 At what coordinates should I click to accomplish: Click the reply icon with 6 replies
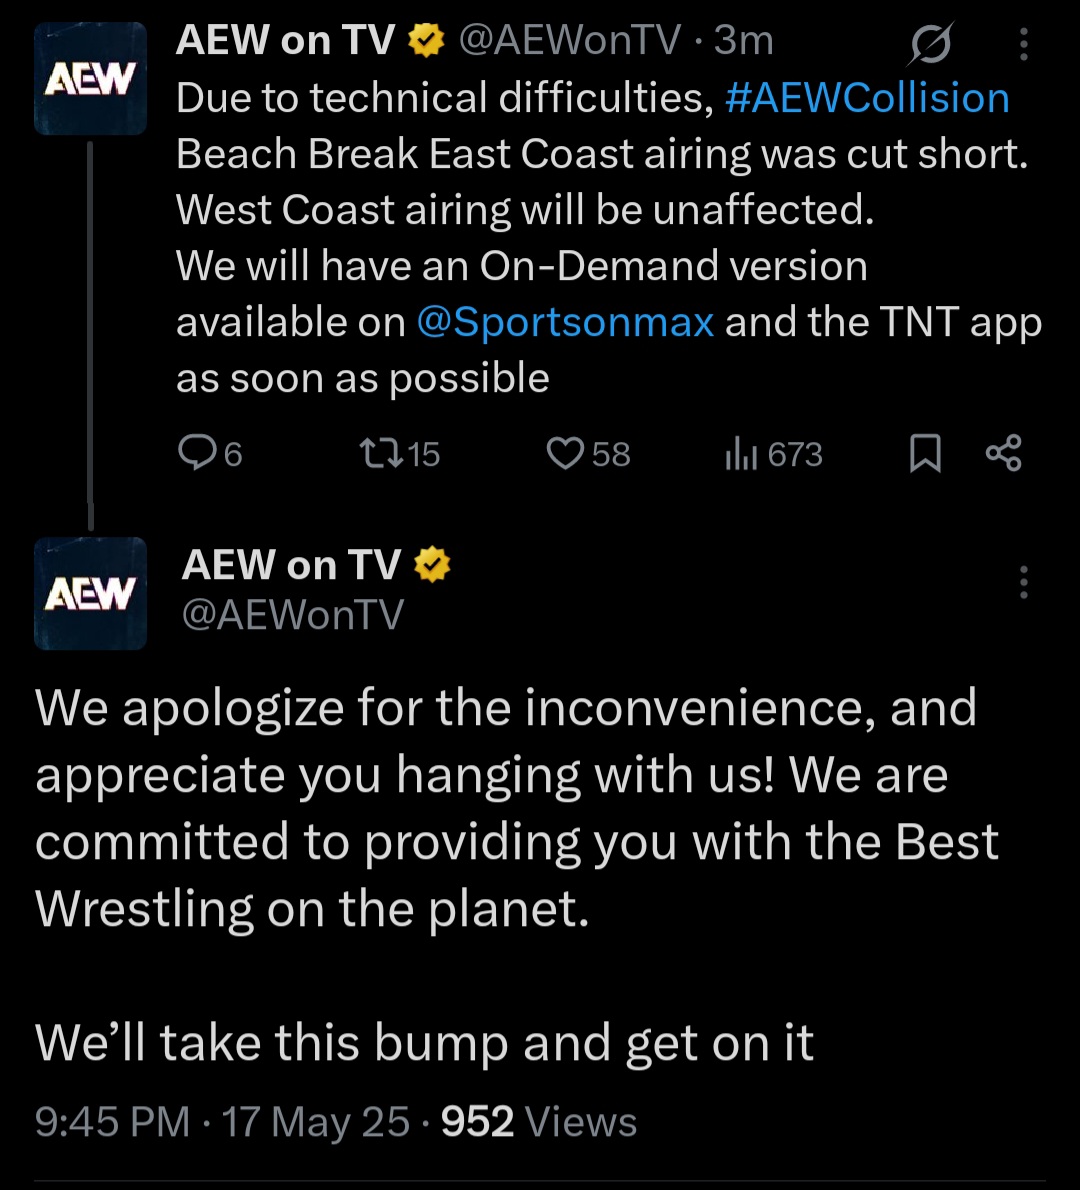(x=197, y=454)
